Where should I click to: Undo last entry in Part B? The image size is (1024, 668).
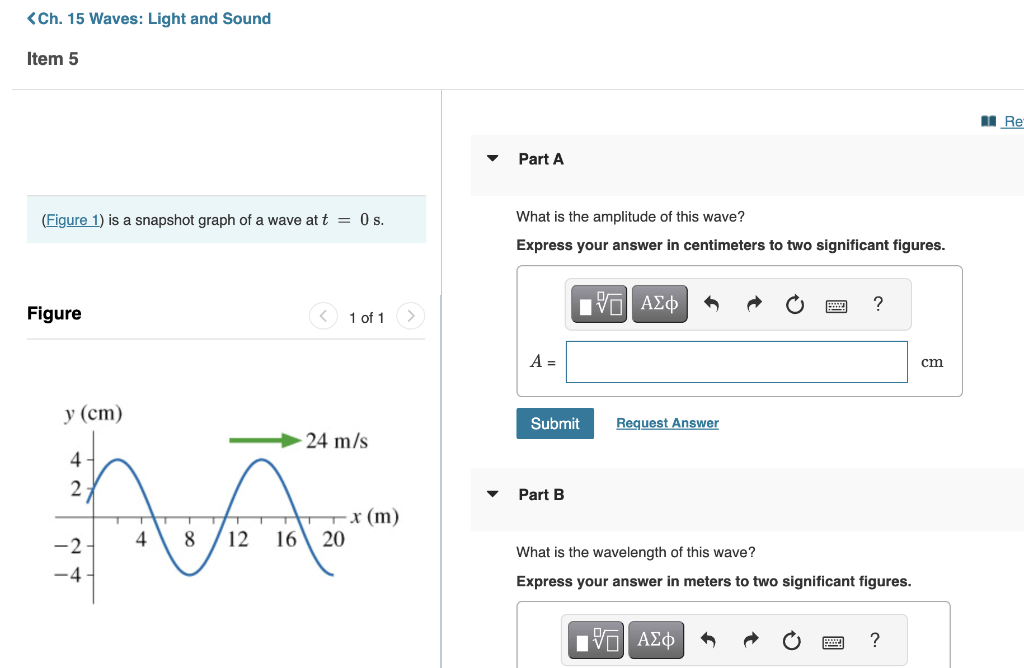(x=708, y=640)
